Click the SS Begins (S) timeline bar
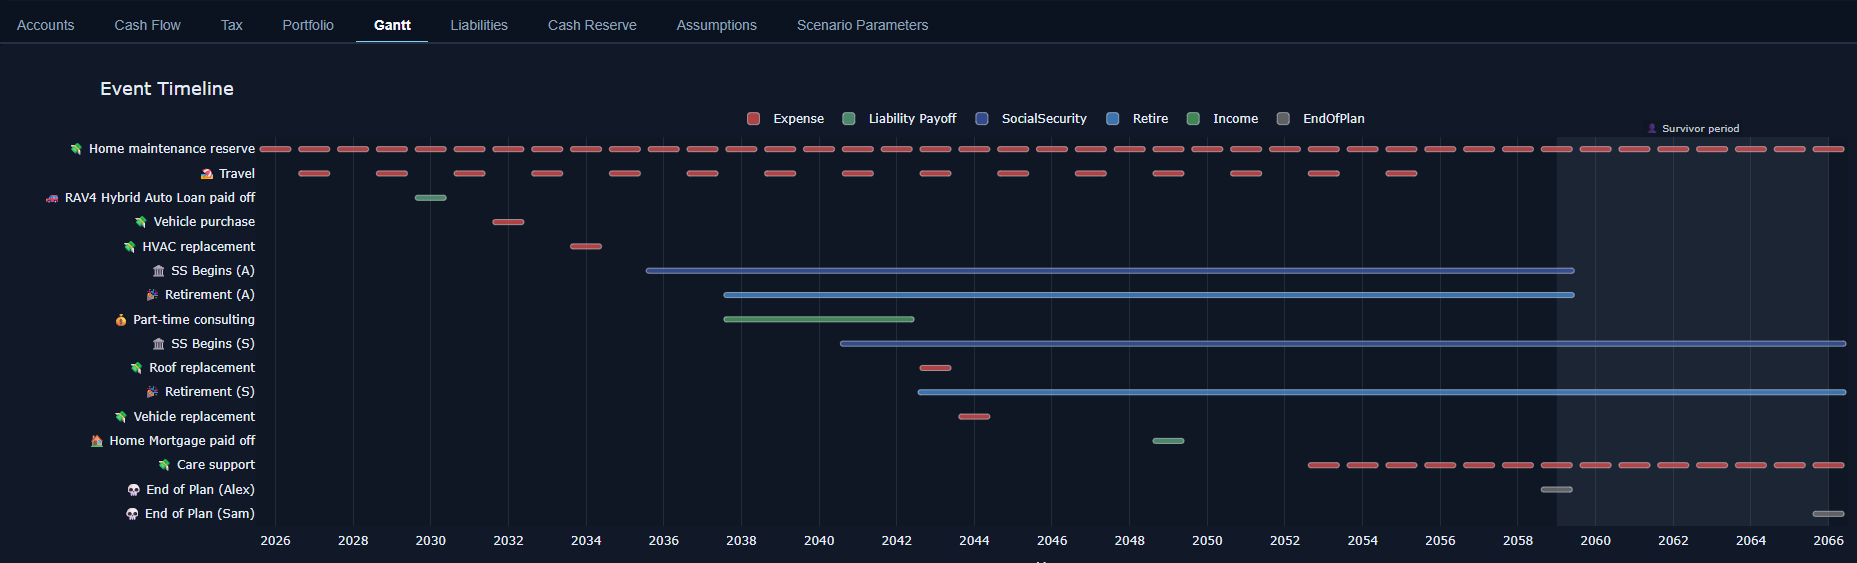Screen dimensions: 1857x563 pos(1343,344)
